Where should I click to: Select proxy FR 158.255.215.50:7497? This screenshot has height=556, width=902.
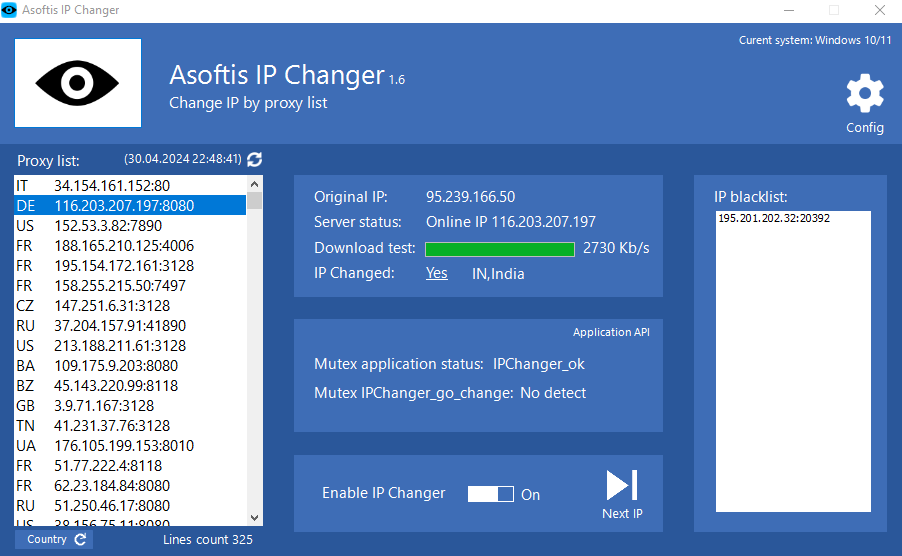coord(130,286)
